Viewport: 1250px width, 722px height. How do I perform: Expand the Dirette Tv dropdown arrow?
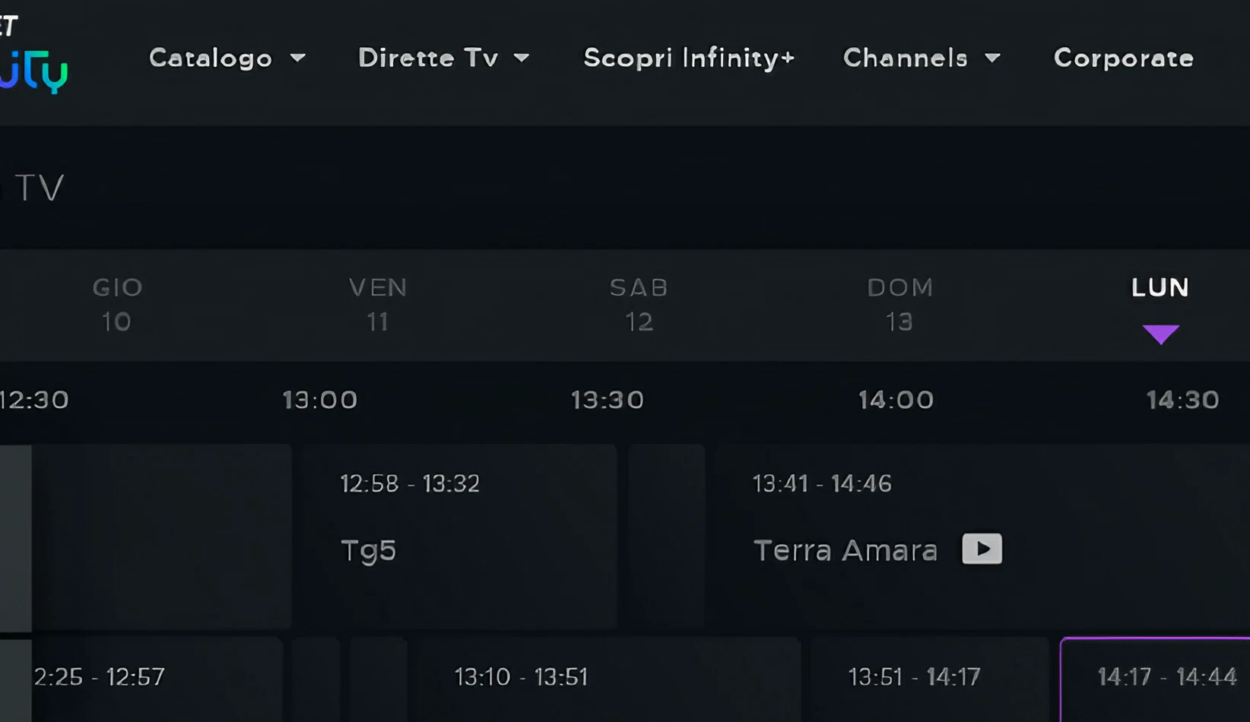click(522, 58)
